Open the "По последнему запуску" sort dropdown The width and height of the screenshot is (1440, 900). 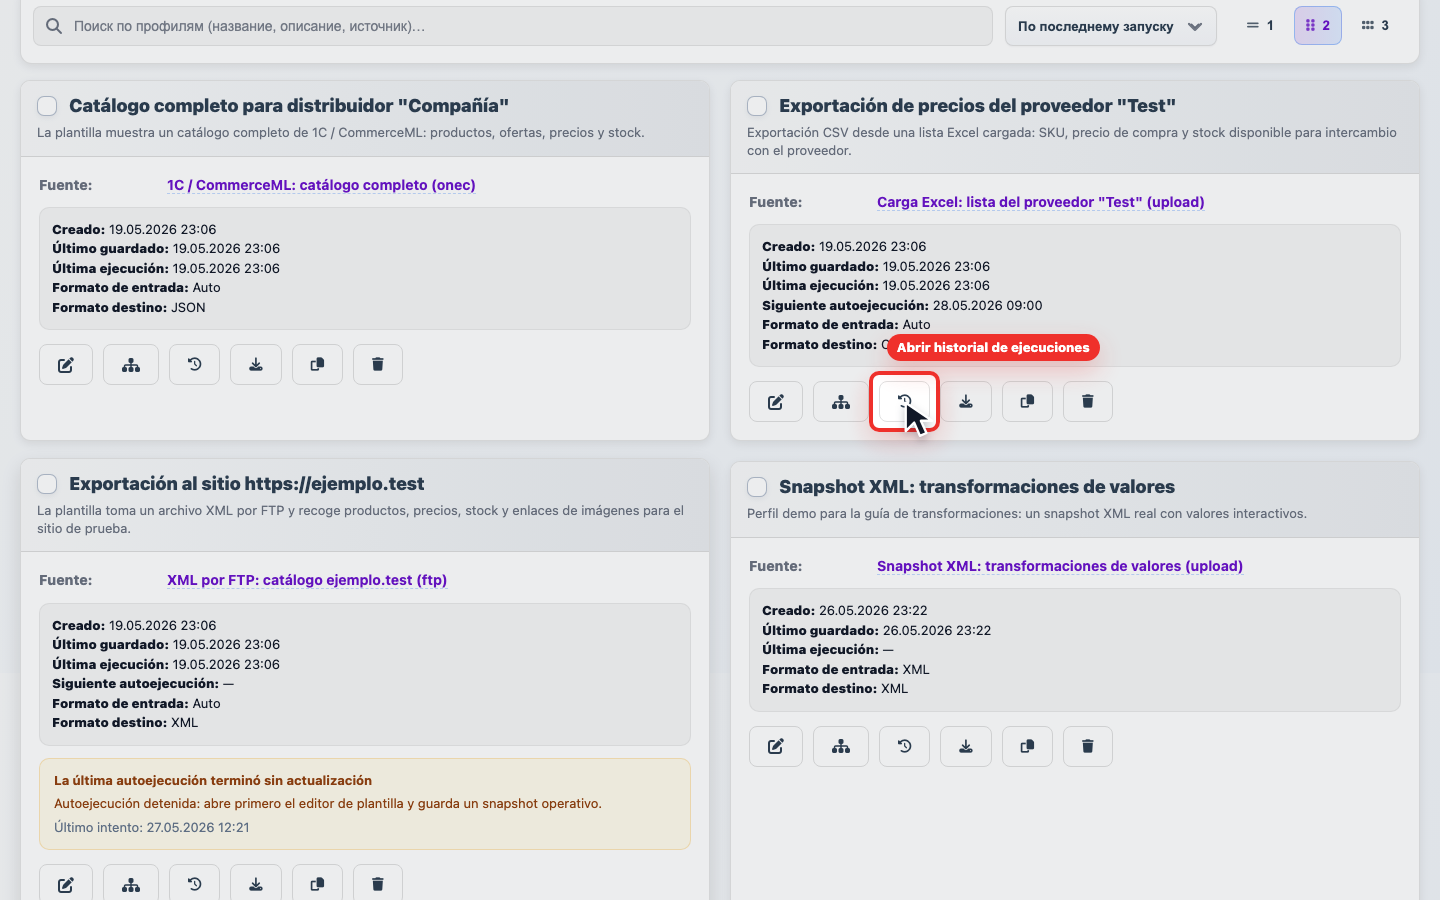(1111, 26)
